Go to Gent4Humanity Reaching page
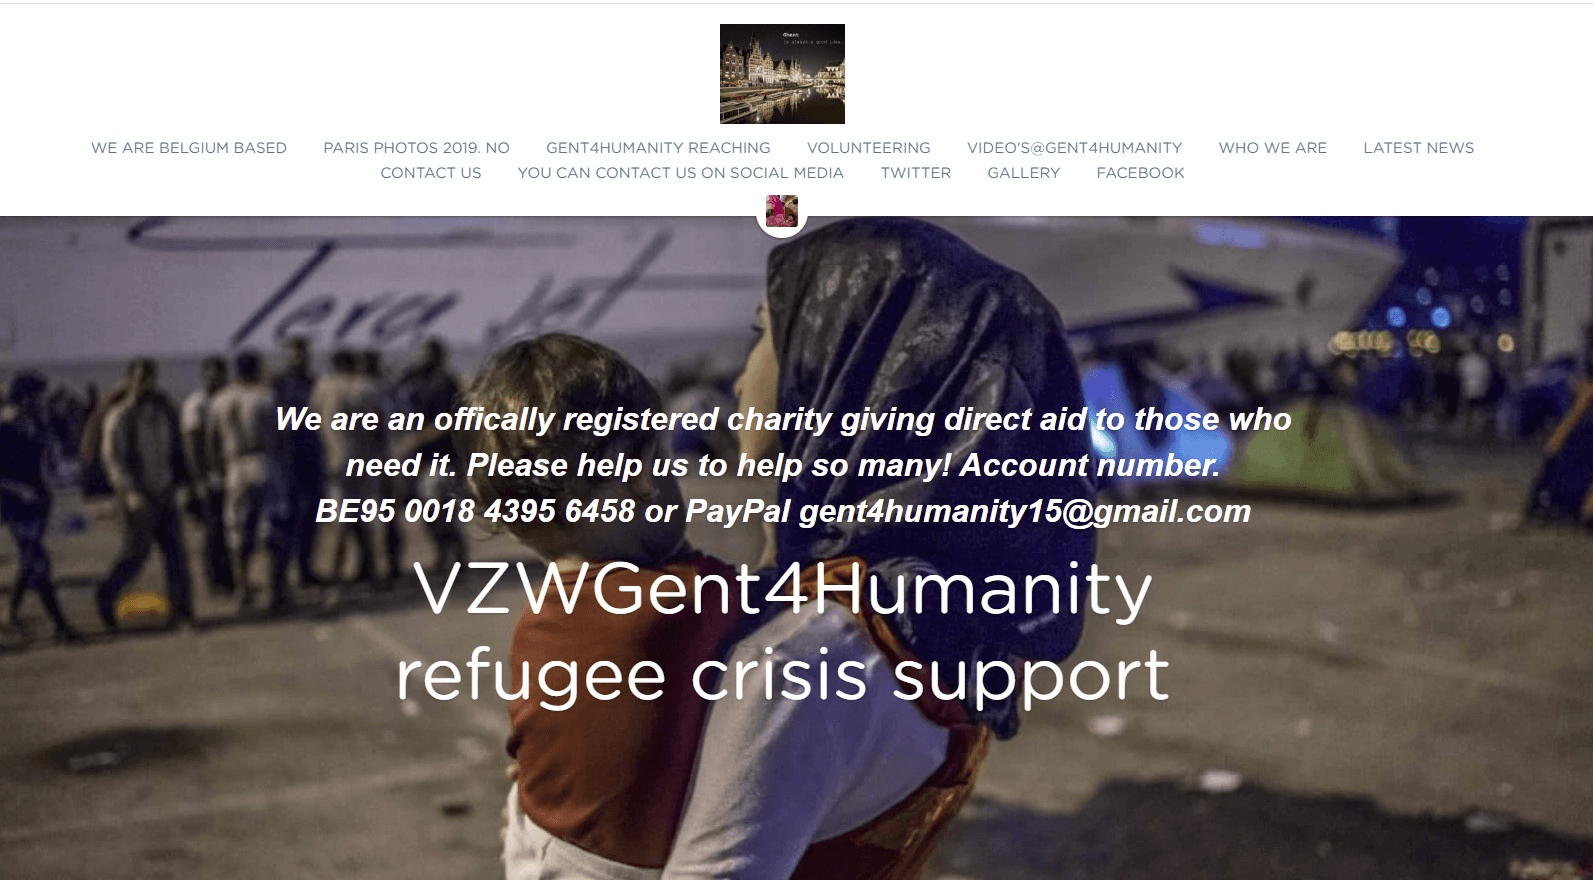 click(x=658, y=148)
